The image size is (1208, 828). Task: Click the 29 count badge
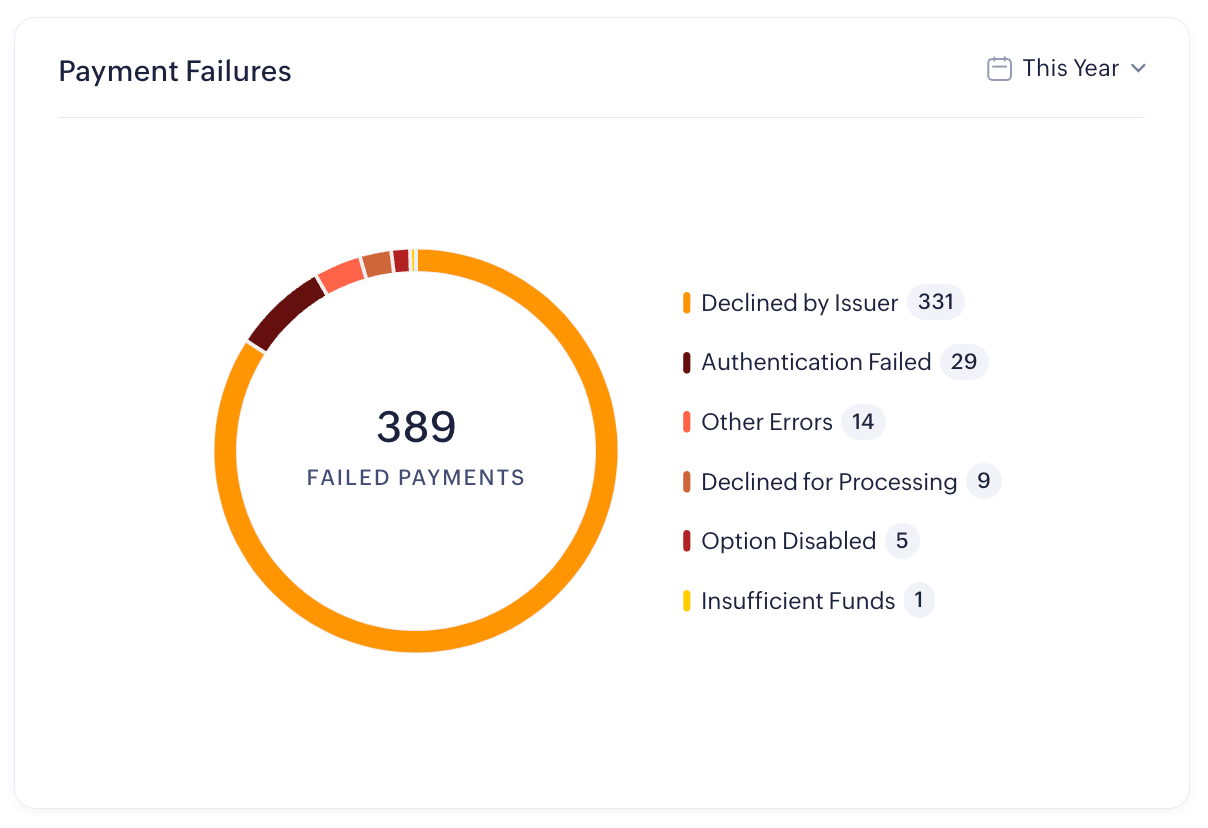click(964, 362)
